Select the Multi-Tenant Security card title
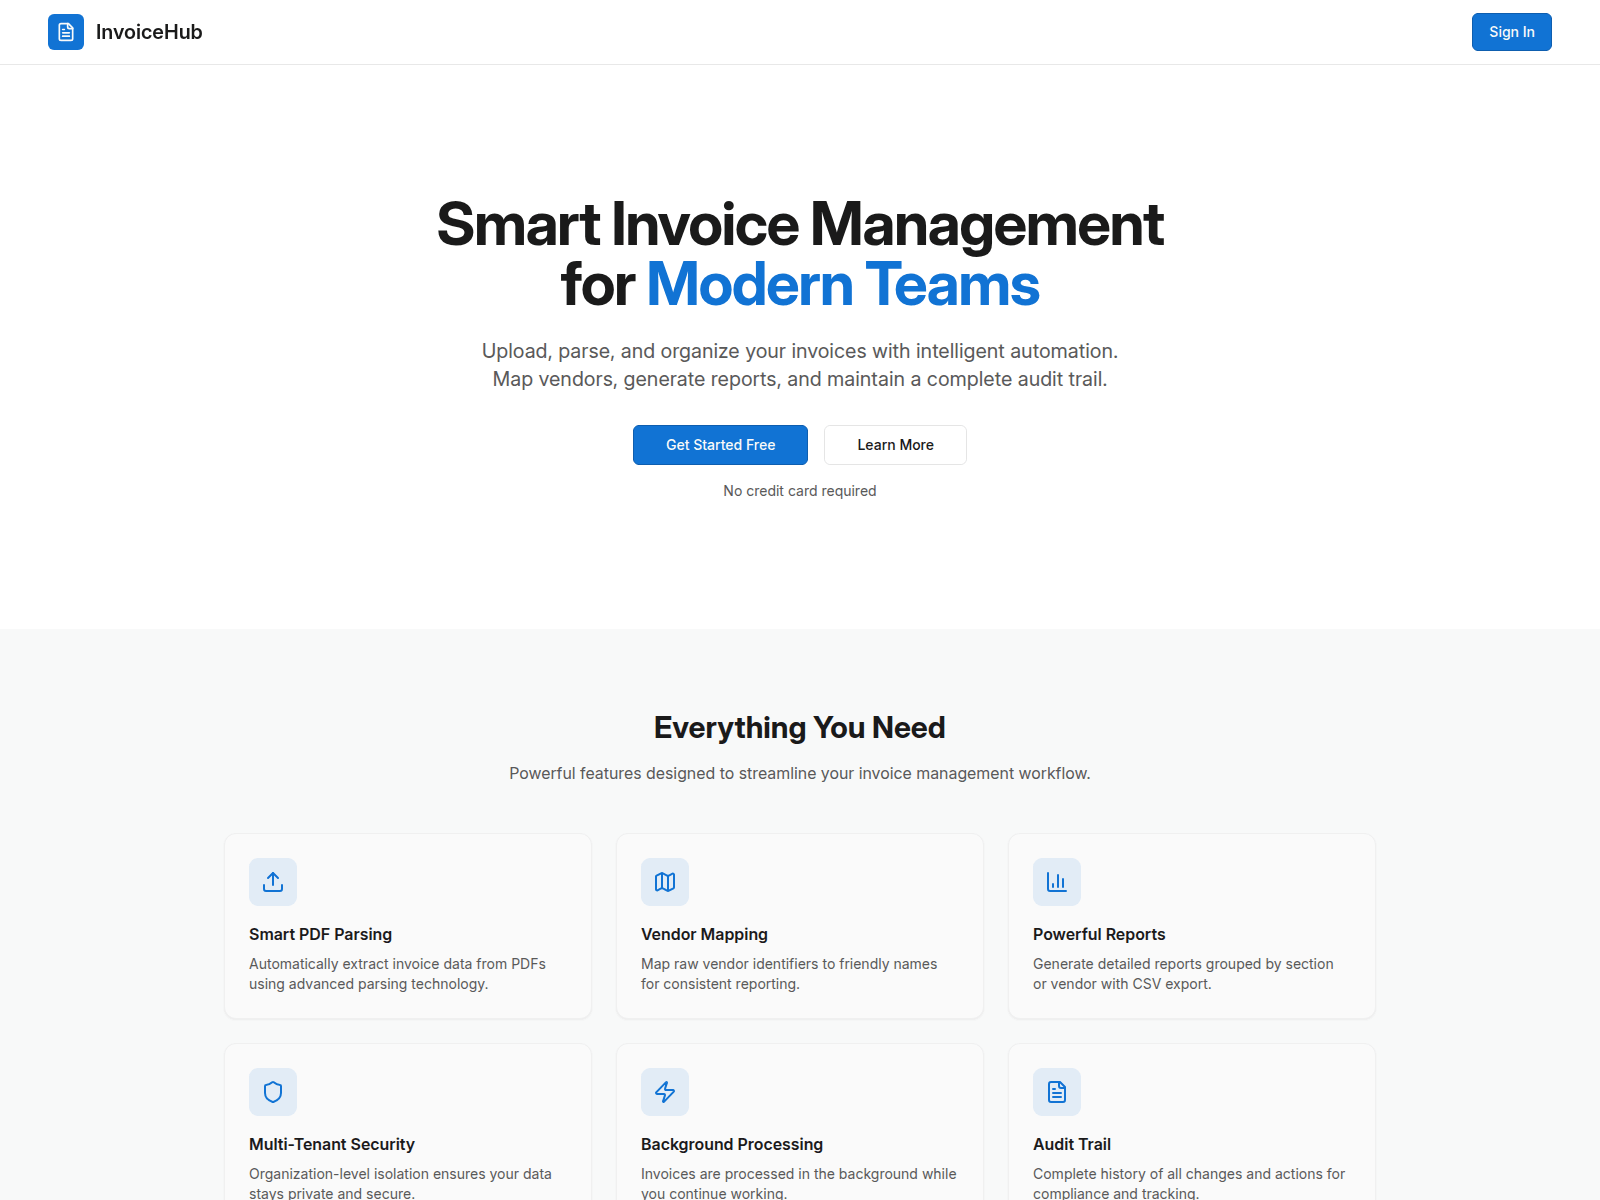The image size is (1600, 1200). coord(331,1144)
